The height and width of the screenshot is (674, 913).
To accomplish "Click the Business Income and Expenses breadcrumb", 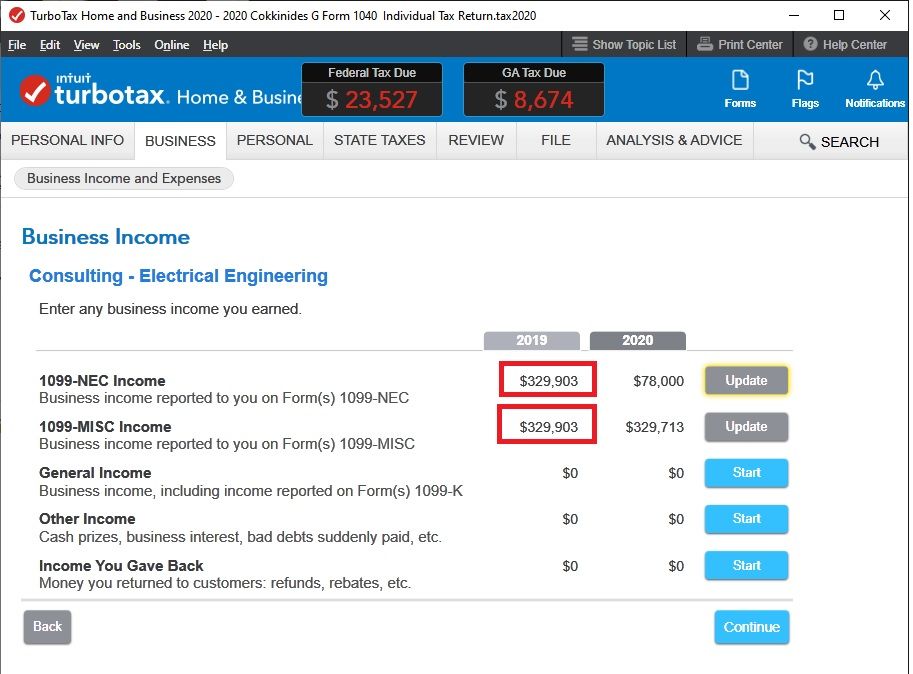I will (124, 178).
